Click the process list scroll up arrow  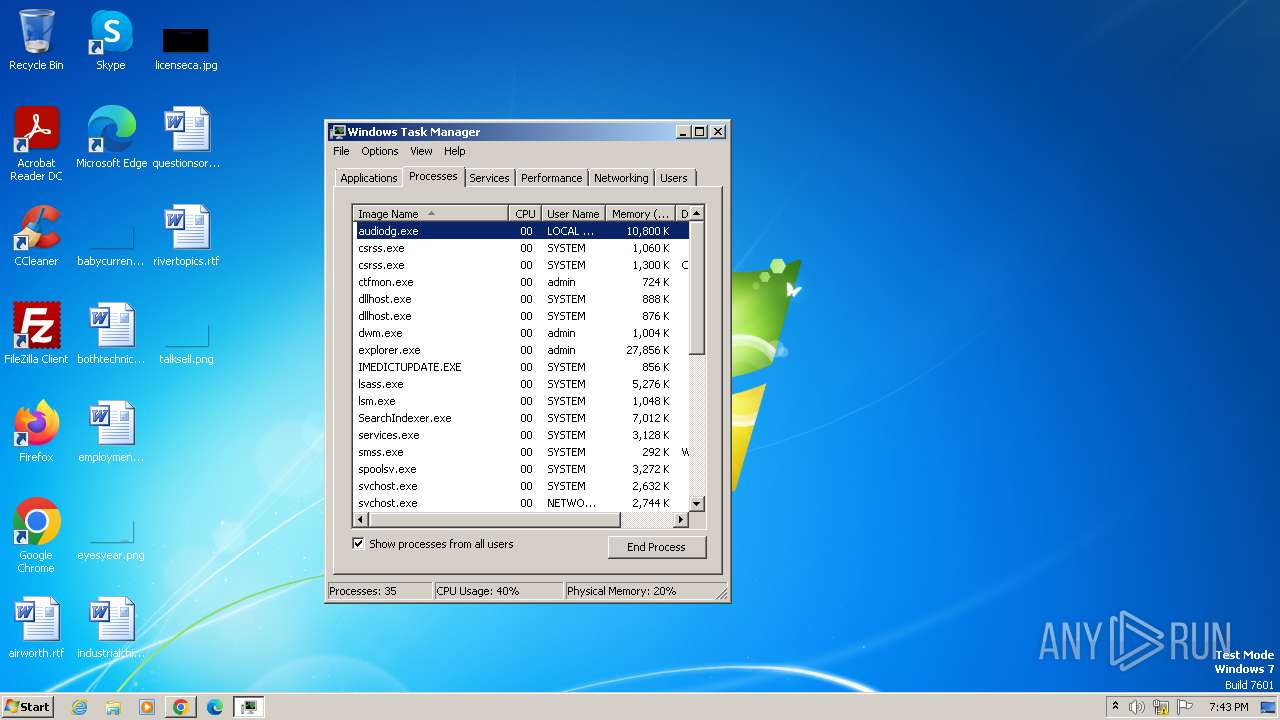tap(697, 213)
